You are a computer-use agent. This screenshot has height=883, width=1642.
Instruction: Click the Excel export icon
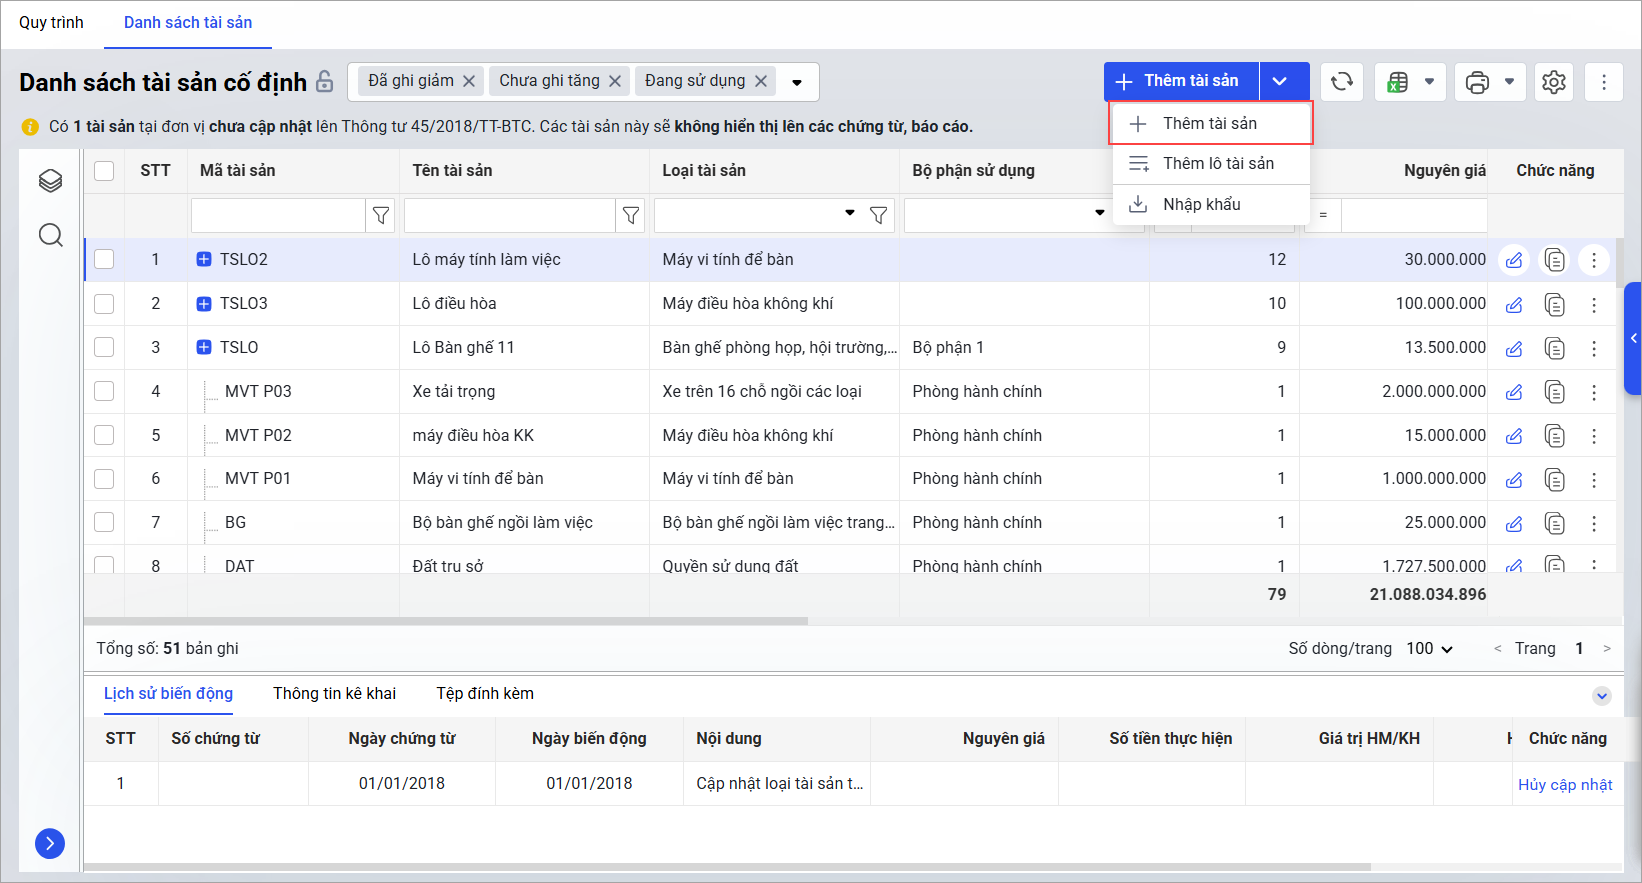point(1398,82)
